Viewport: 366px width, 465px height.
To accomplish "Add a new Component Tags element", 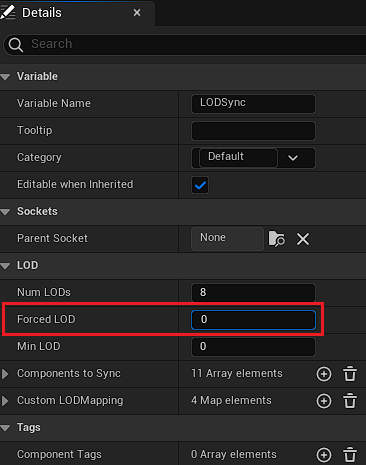I will (324, 455).
